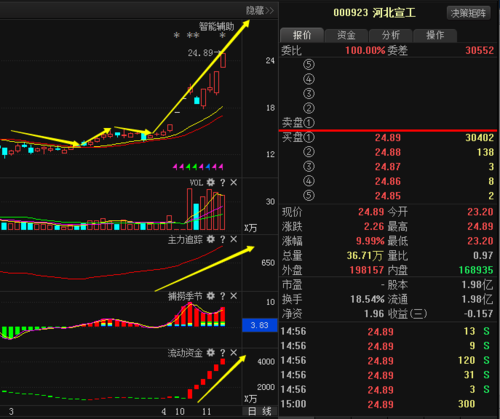
Task: Open 捕捞季节 indicator settings gear
Action: click(x=211, y=296)
